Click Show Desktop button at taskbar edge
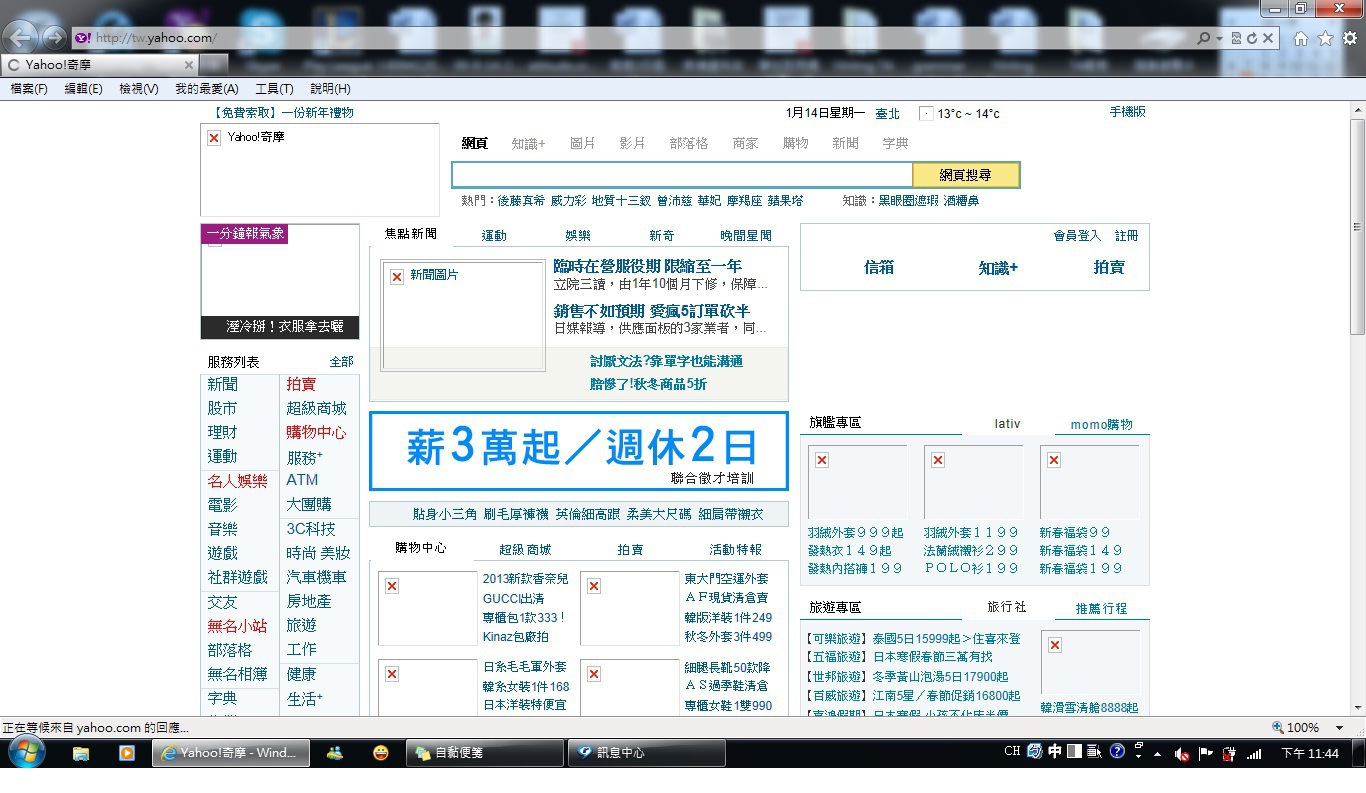Screen dimensions: 1366x793 tap(1359, 754)
